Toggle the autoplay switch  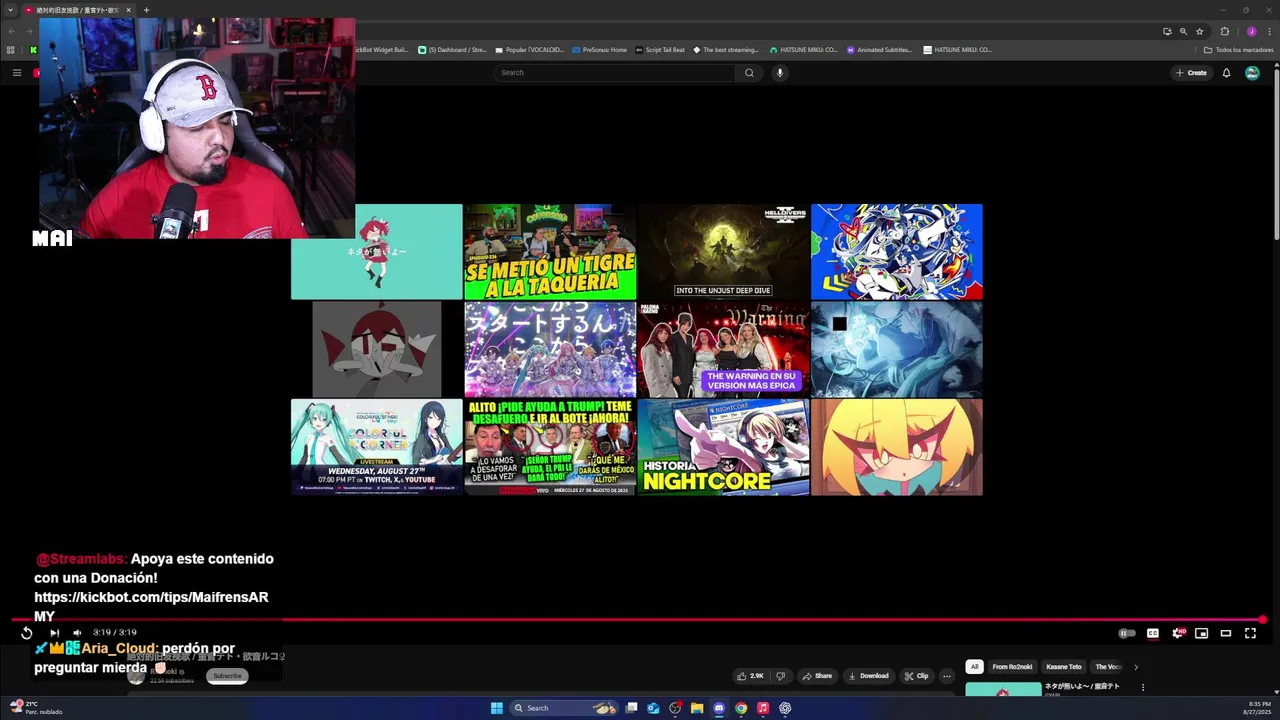click(x=1126, y=633)
